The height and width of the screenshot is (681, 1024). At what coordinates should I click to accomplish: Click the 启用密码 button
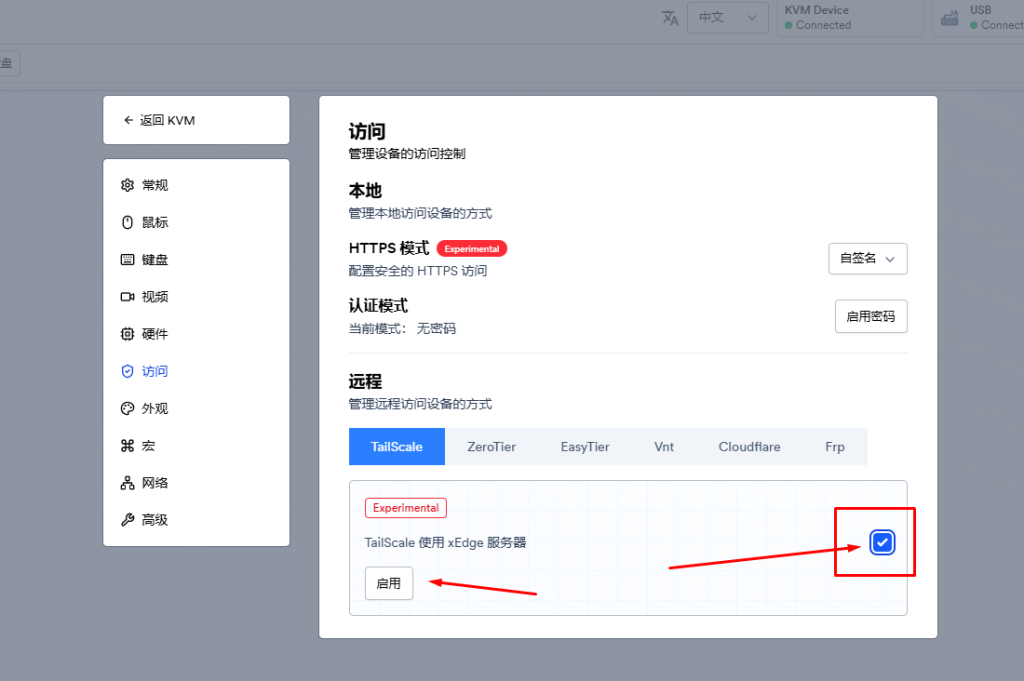pos(870,316)
